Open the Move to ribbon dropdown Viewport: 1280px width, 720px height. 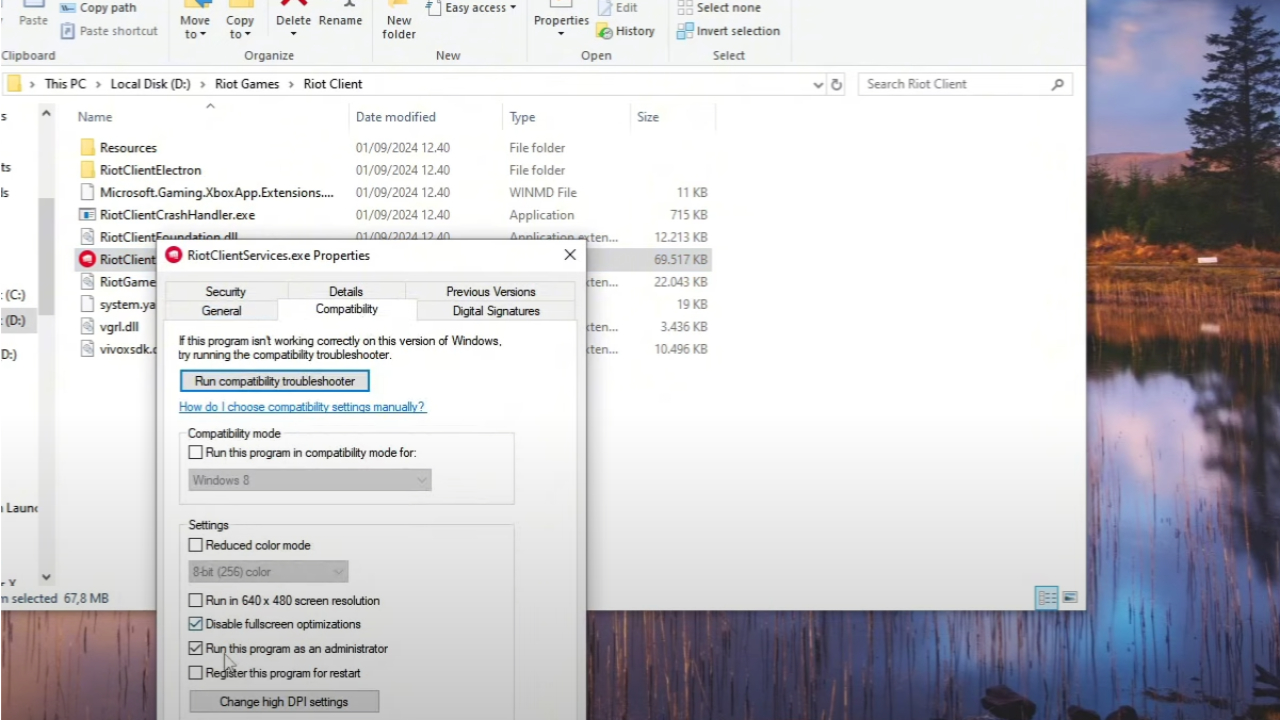[195, 22]
